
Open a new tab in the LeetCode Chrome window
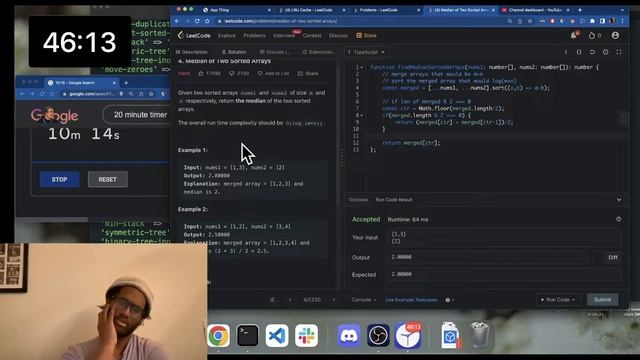click(x=580, y=10)
